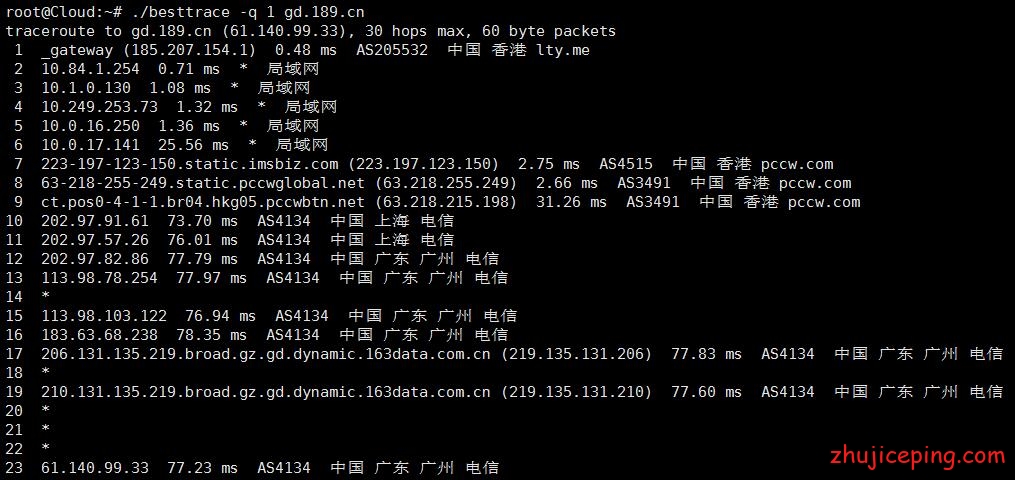This screenshot has width=1015, height=480.
Task: Click 223-197-123-150.static.imsbiz.com hostname
Action: (190, 164)
